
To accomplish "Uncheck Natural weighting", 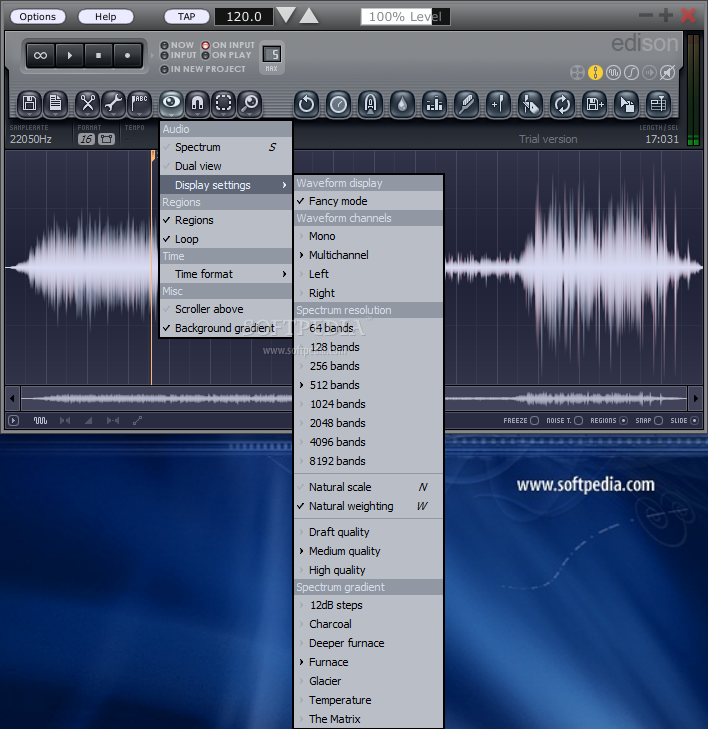I will point(368,506).
